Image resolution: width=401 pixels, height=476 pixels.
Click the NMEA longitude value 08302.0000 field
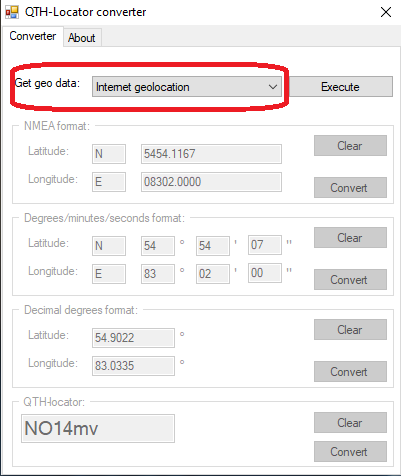[x=211, y=182]
